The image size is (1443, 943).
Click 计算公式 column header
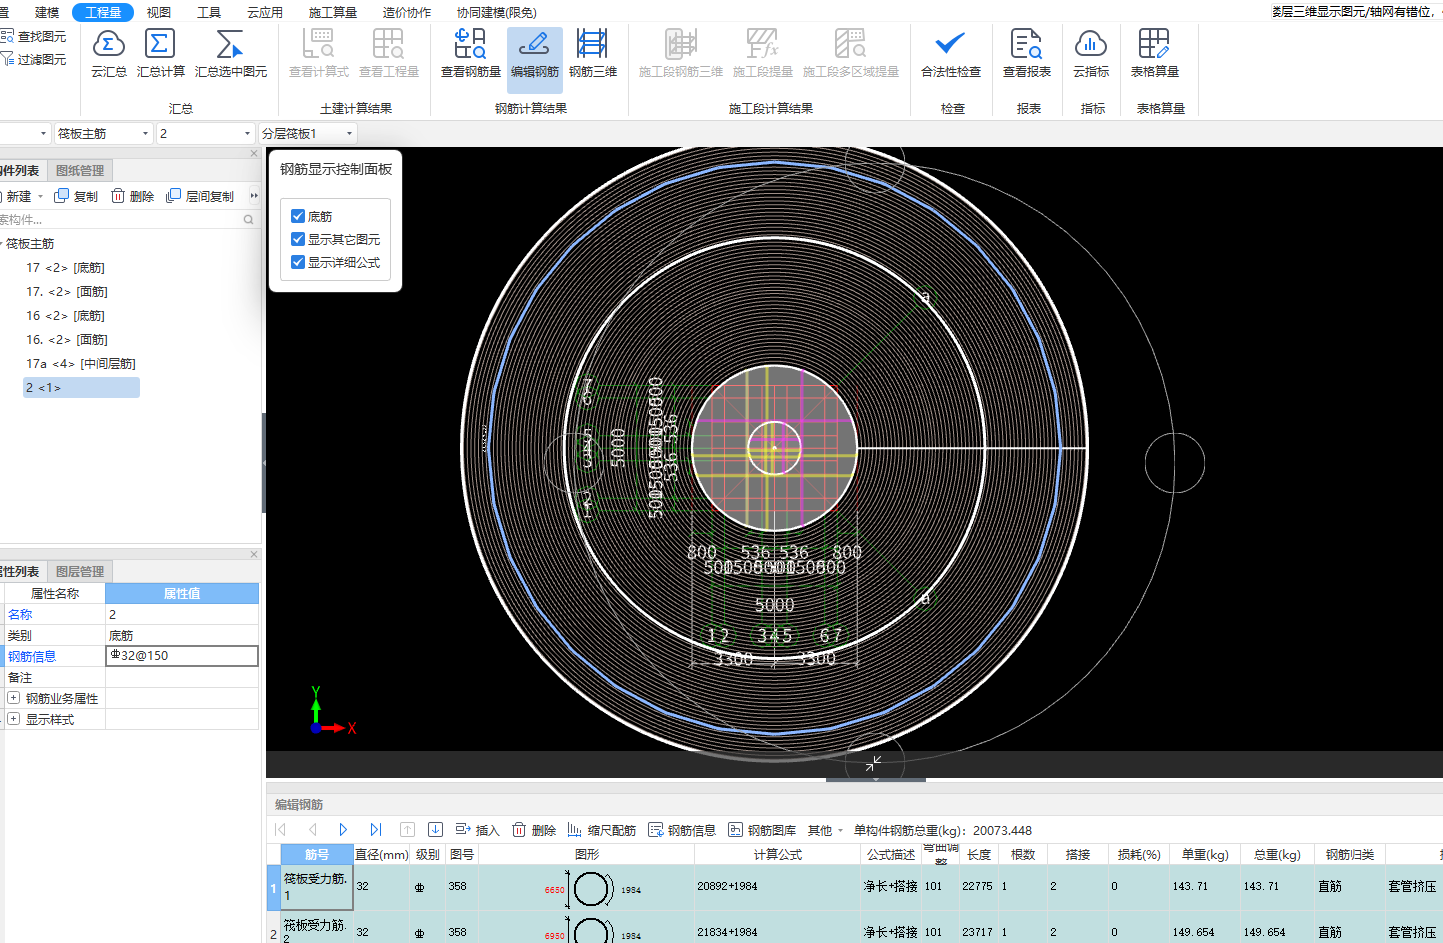777,855
